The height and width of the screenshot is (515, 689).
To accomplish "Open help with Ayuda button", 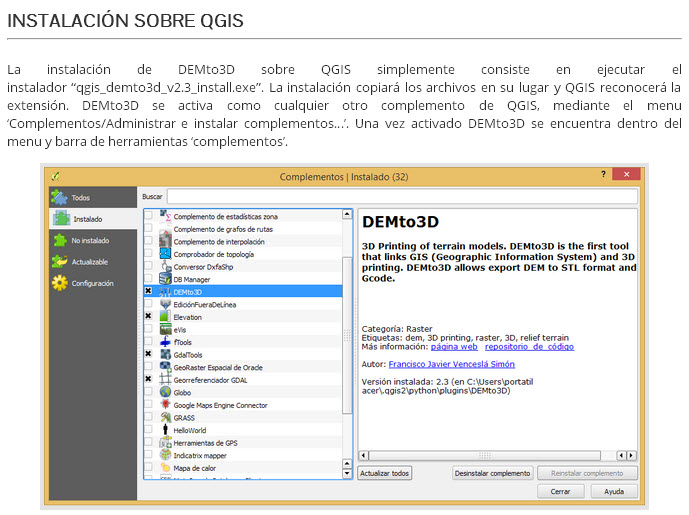I will pos(614,491).
